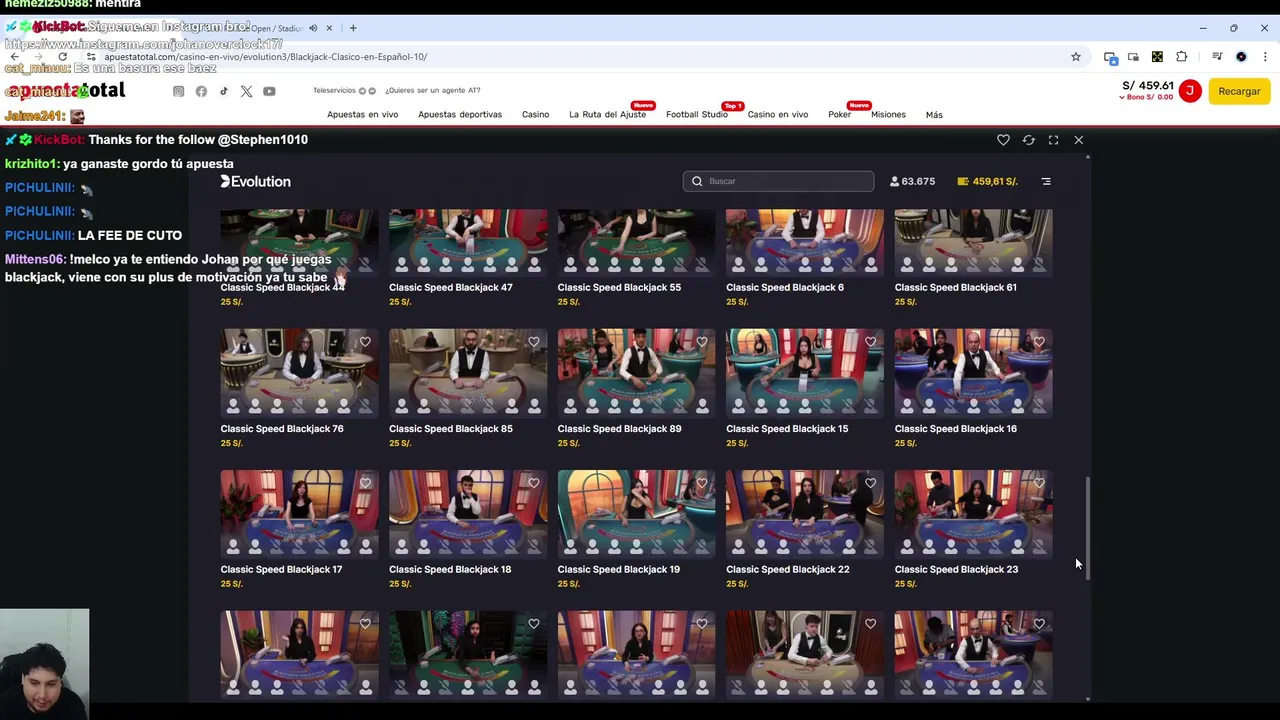Image resolution: width=1280 pixels, height=720 pixels.
Task: Open Apuesta Total Instagram page icon
Action: pyautogui.click(x=178, y=91)
